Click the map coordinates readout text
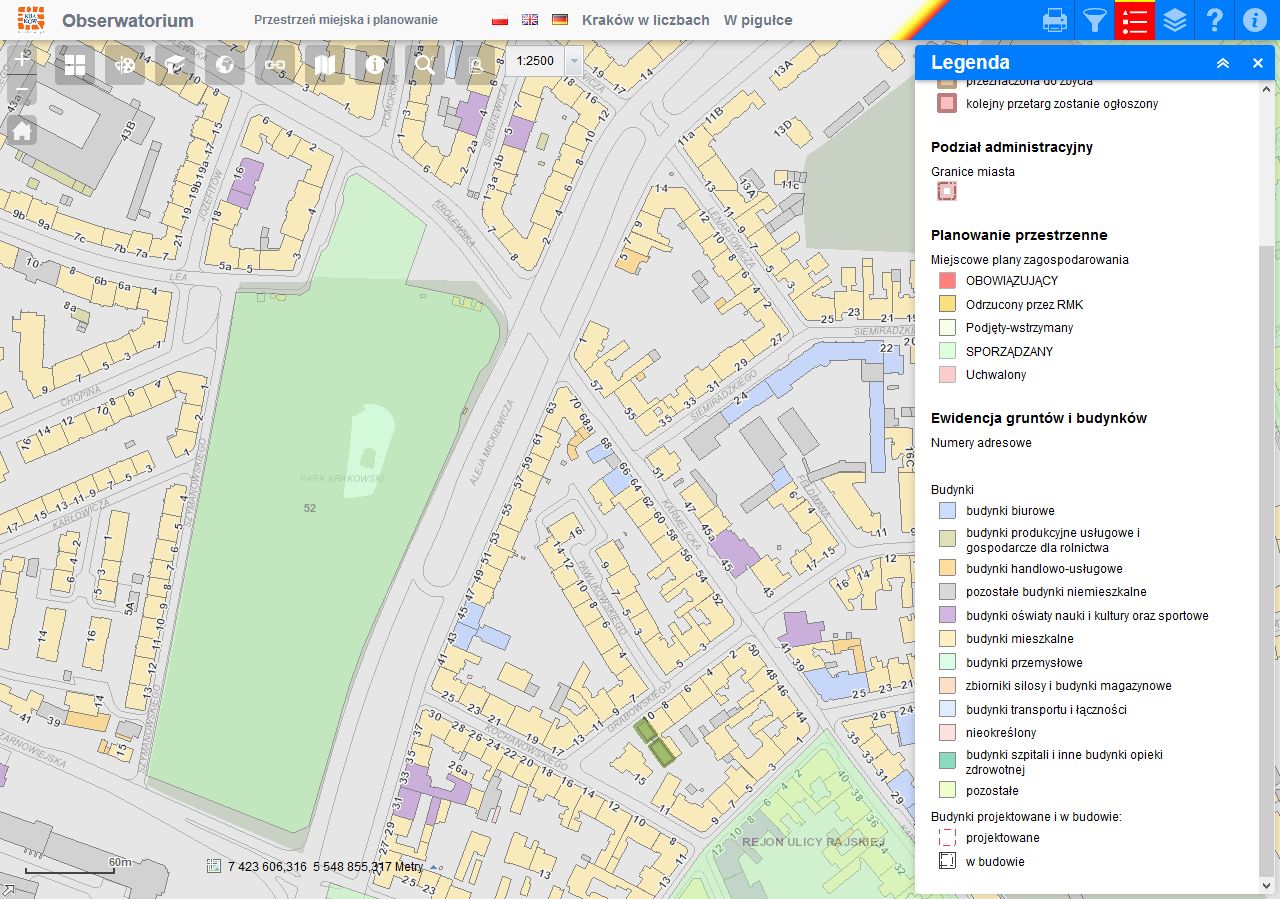1280x899 pixels. tap(325, 867)
